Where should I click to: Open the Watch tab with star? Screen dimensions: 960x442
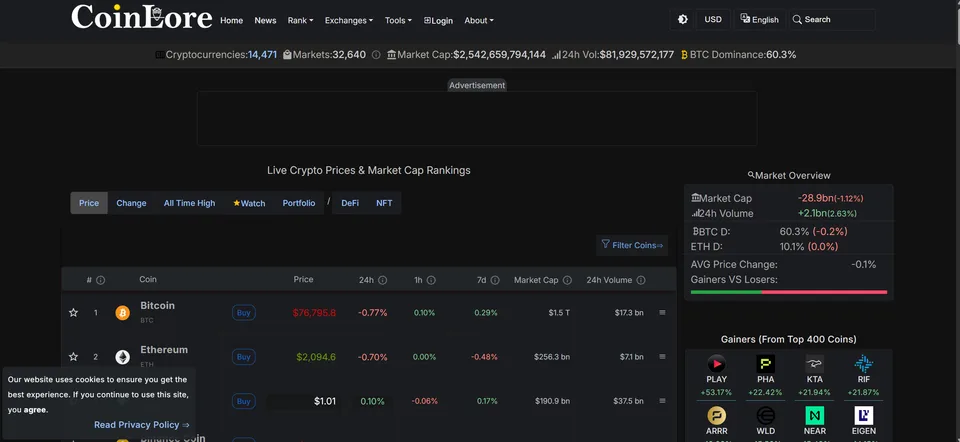tap(249, 203)
